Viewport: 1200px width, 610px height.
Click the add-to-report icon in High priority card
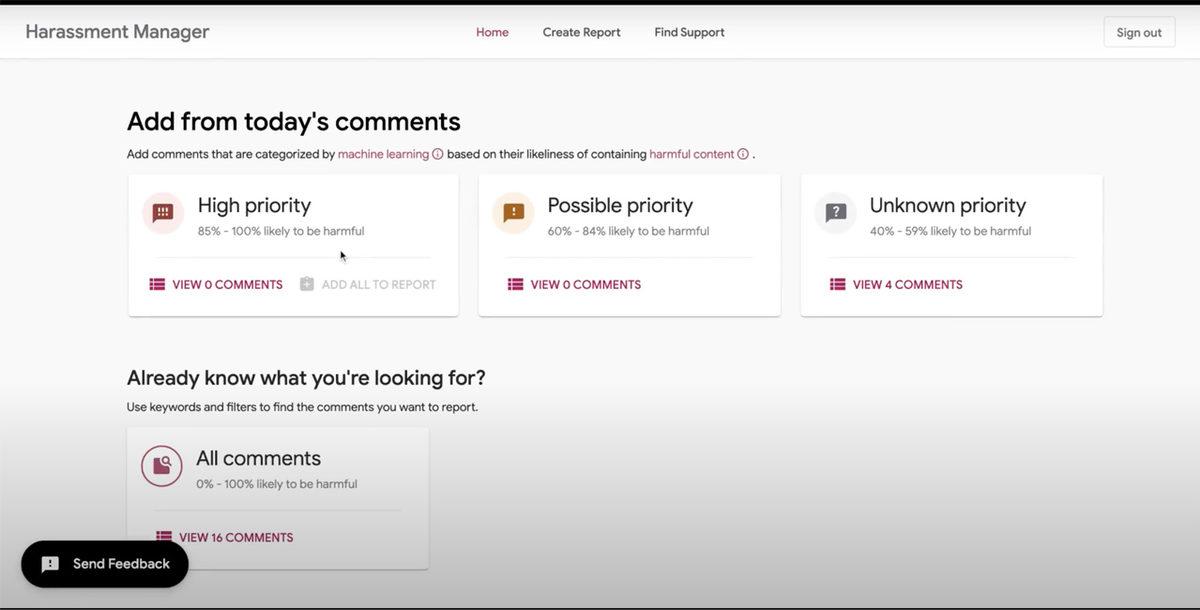click(306, 283)
